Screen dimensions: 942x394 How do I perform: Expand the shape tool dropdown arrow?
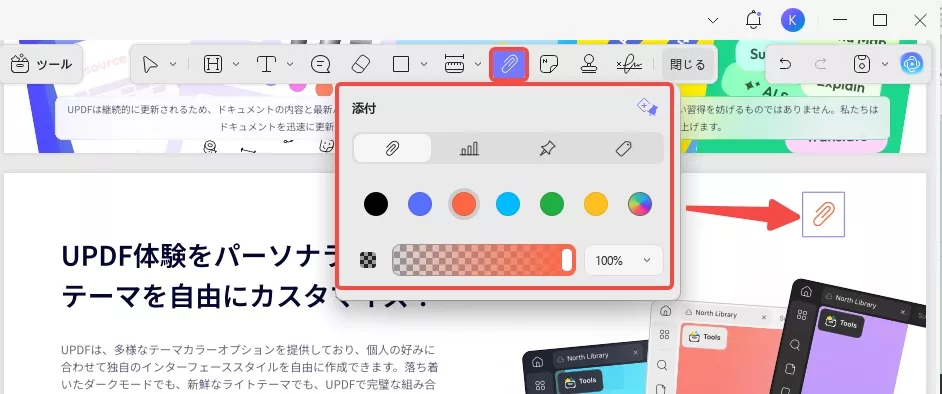point(424,64)
